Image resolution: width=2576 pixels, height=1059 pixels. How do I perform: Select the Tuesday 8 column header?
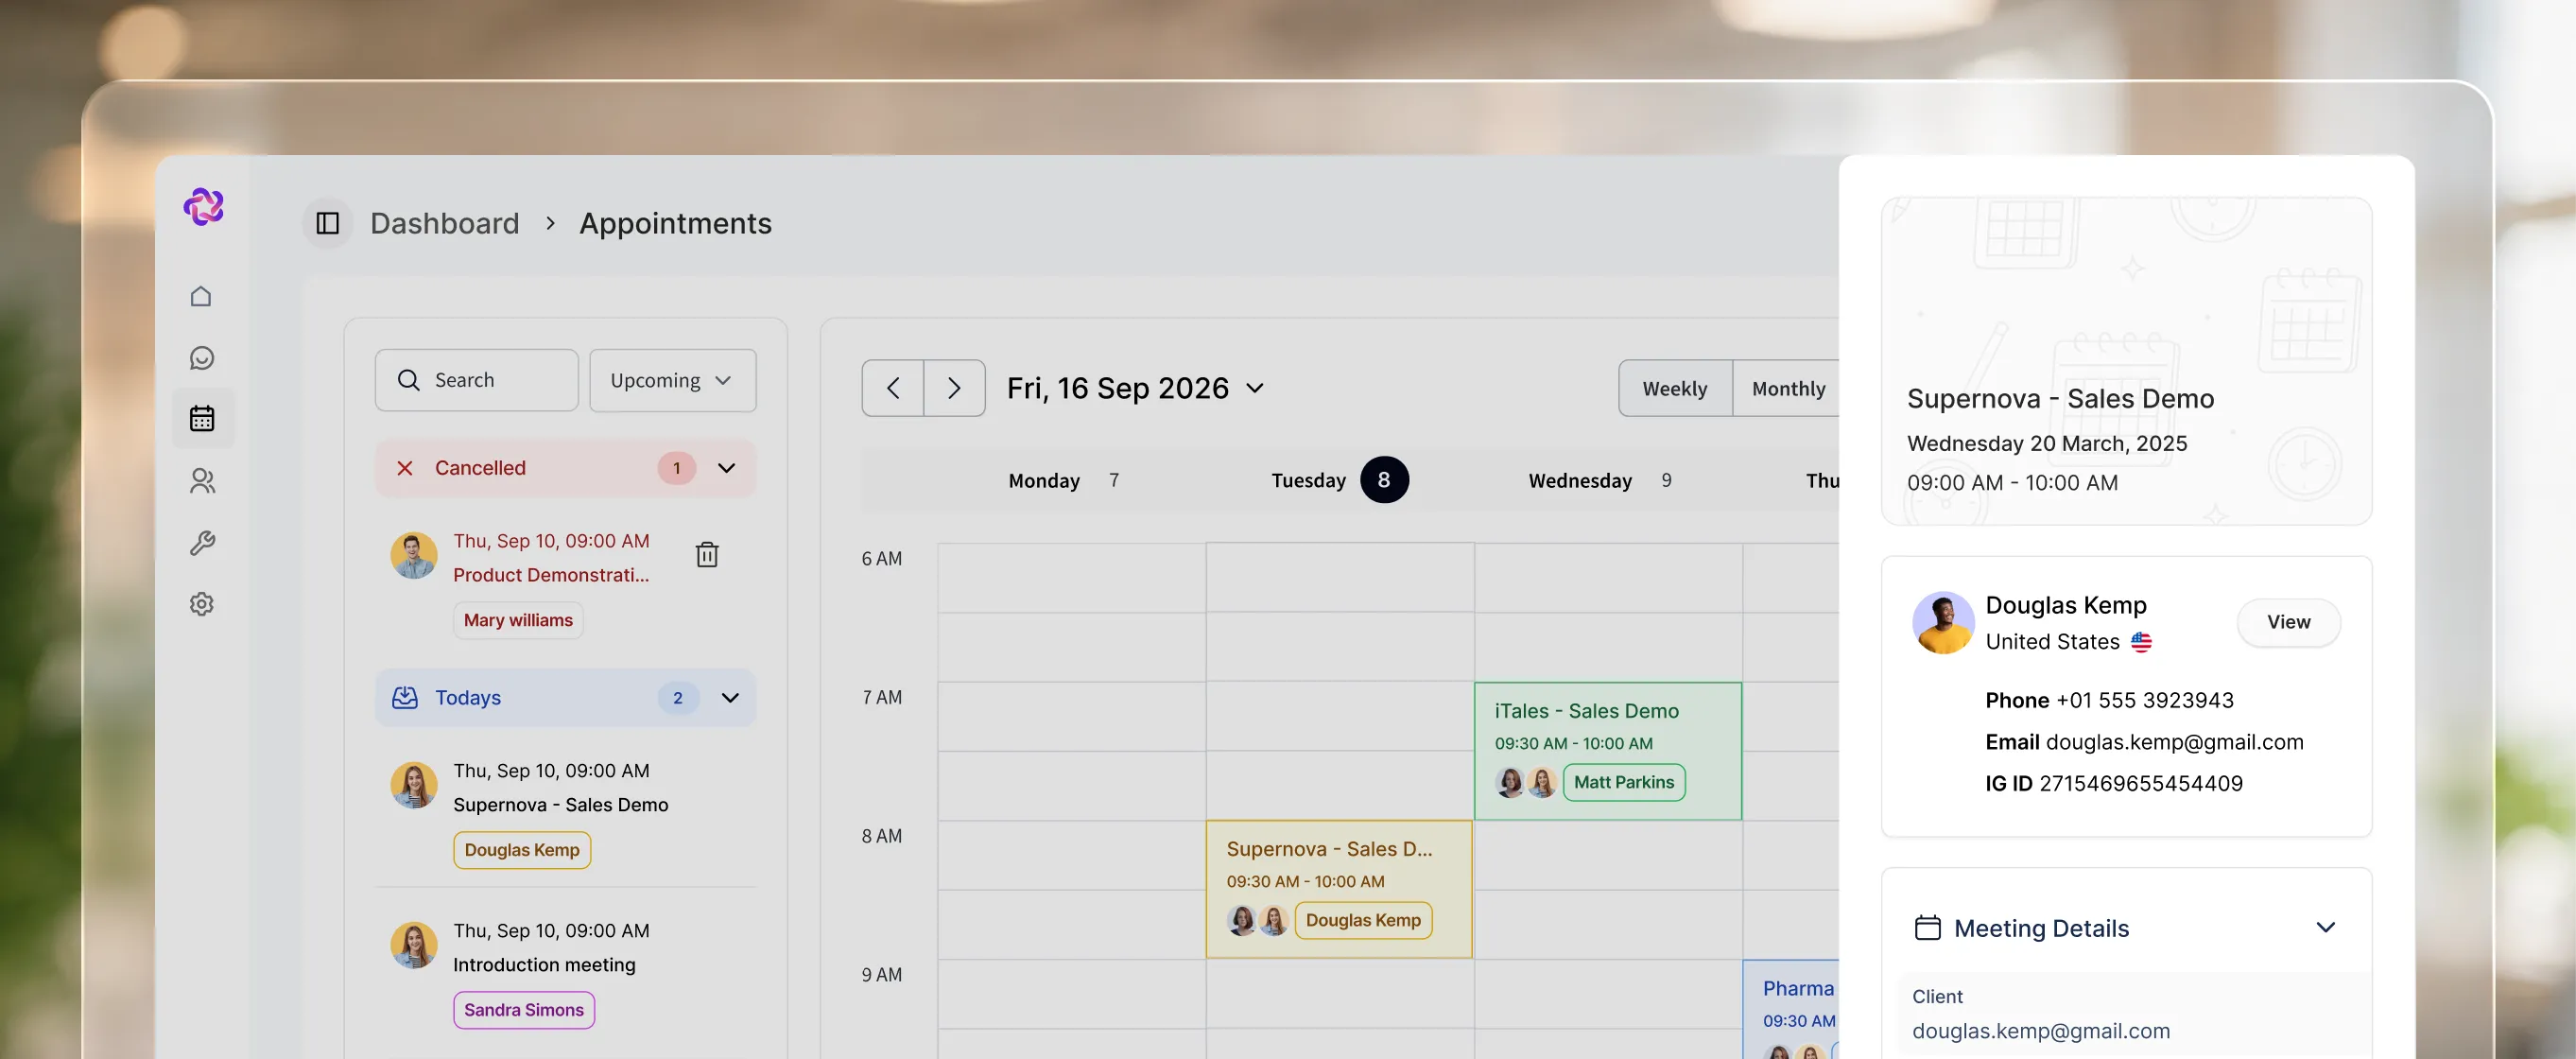click(1339, 480)
